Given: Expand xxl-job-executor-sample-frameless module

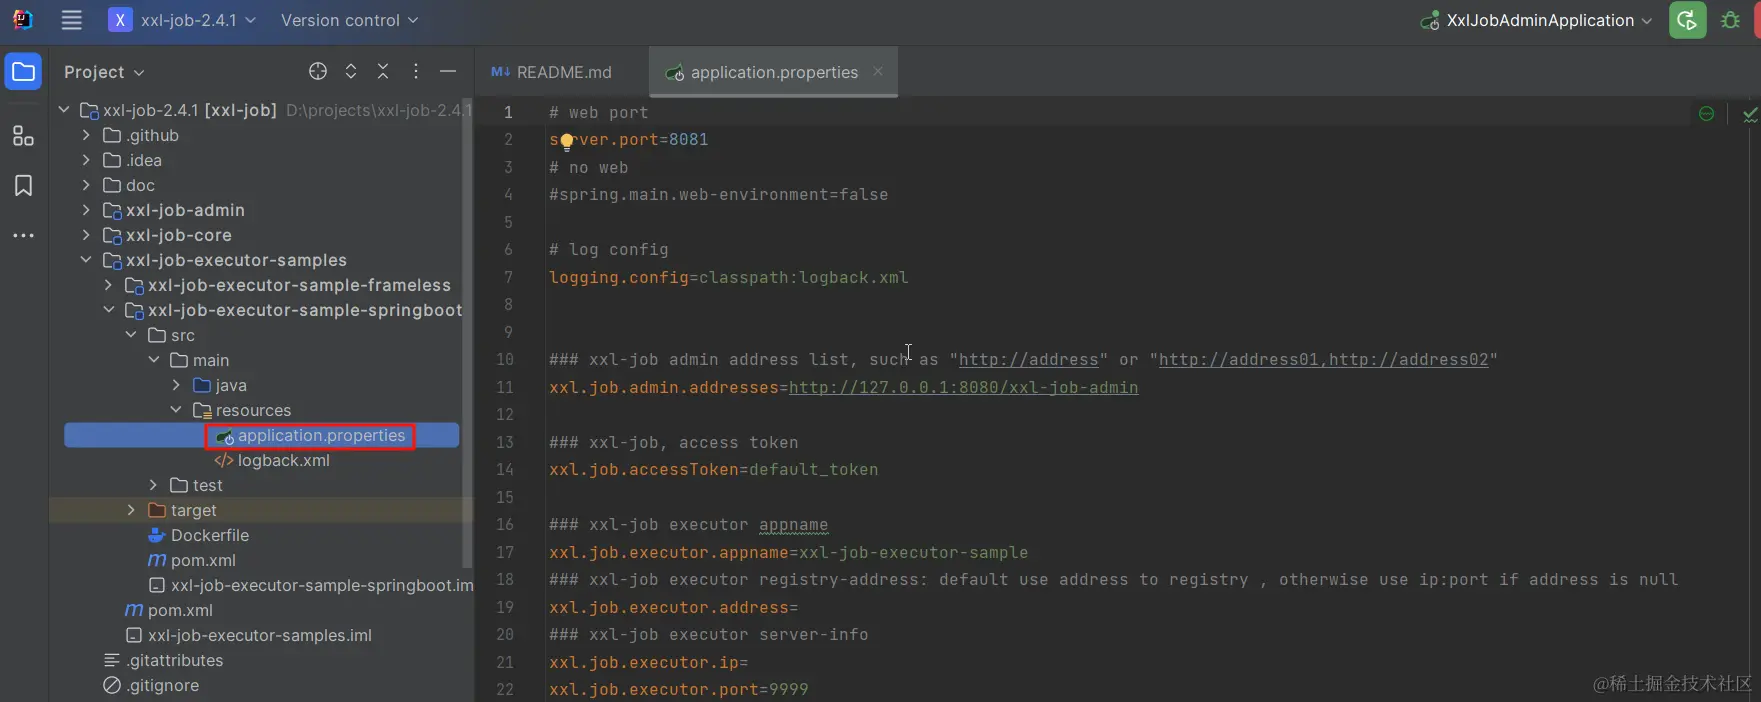Looking at the screenshot, I should coord(109,285).
